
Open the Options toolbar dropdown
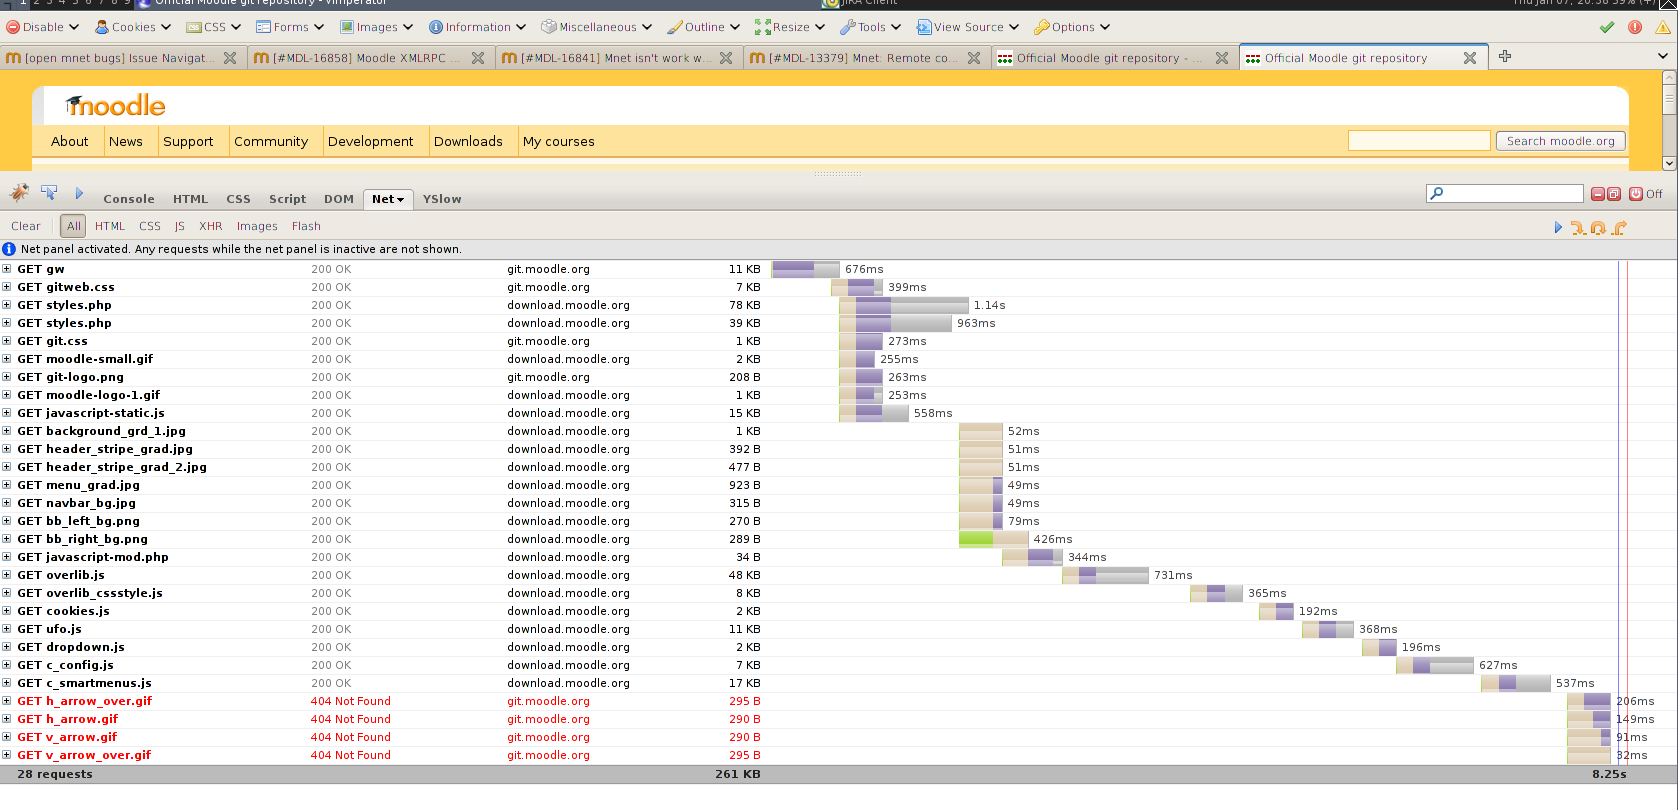tap(1072, 27)
